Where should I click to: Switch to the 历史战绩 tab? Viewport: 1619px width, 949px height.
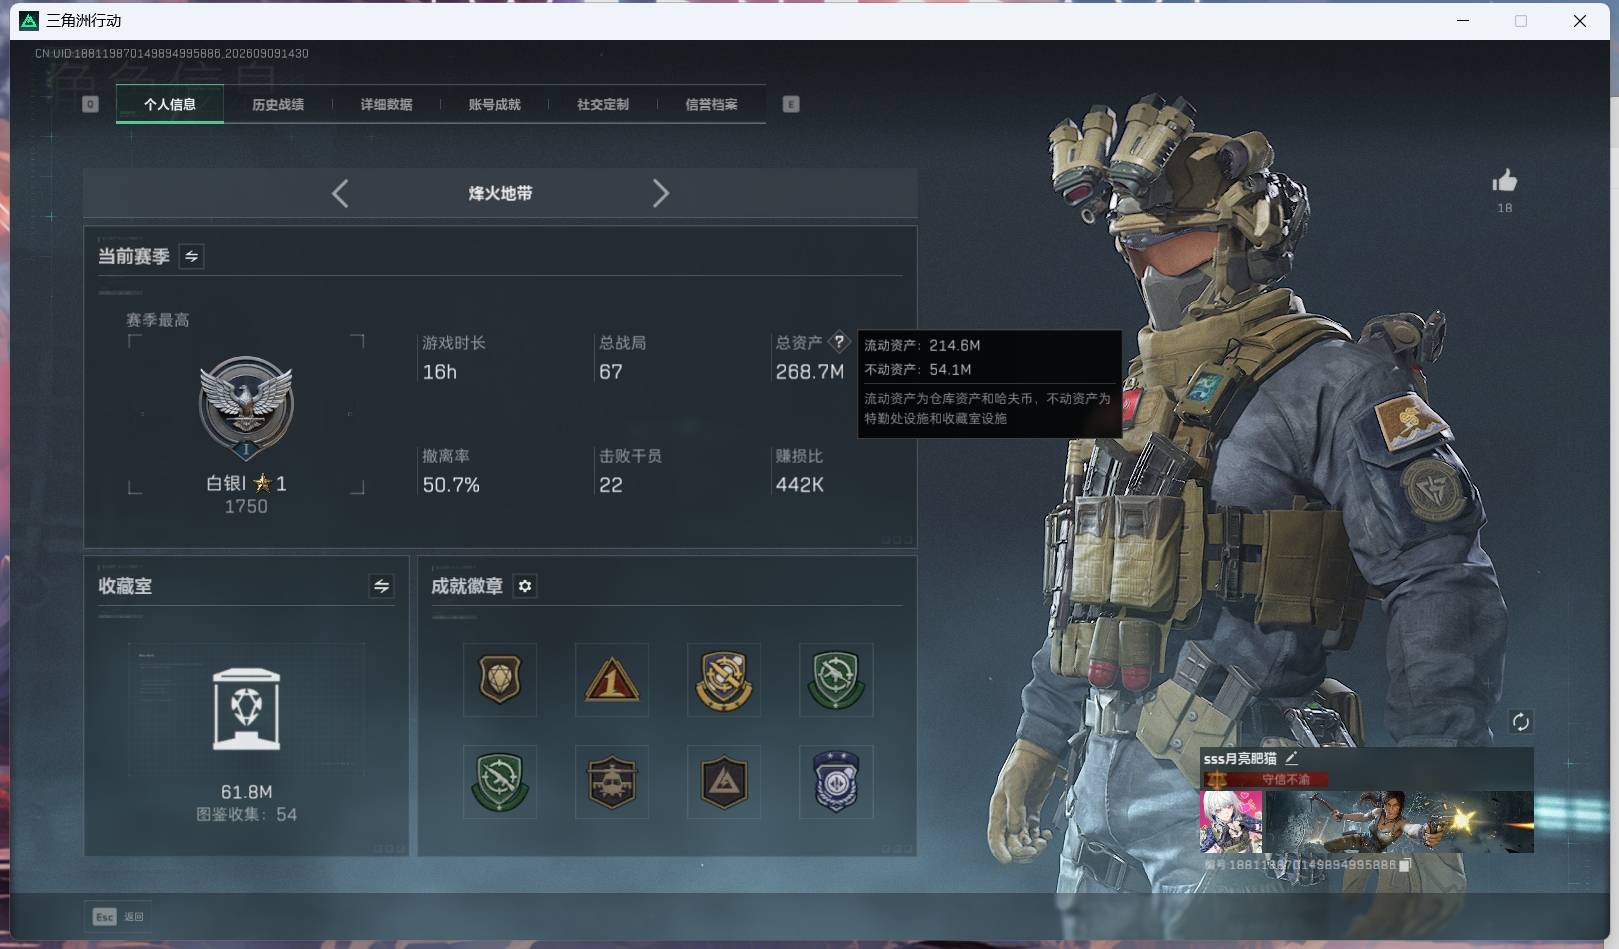[x=278, y=104]
